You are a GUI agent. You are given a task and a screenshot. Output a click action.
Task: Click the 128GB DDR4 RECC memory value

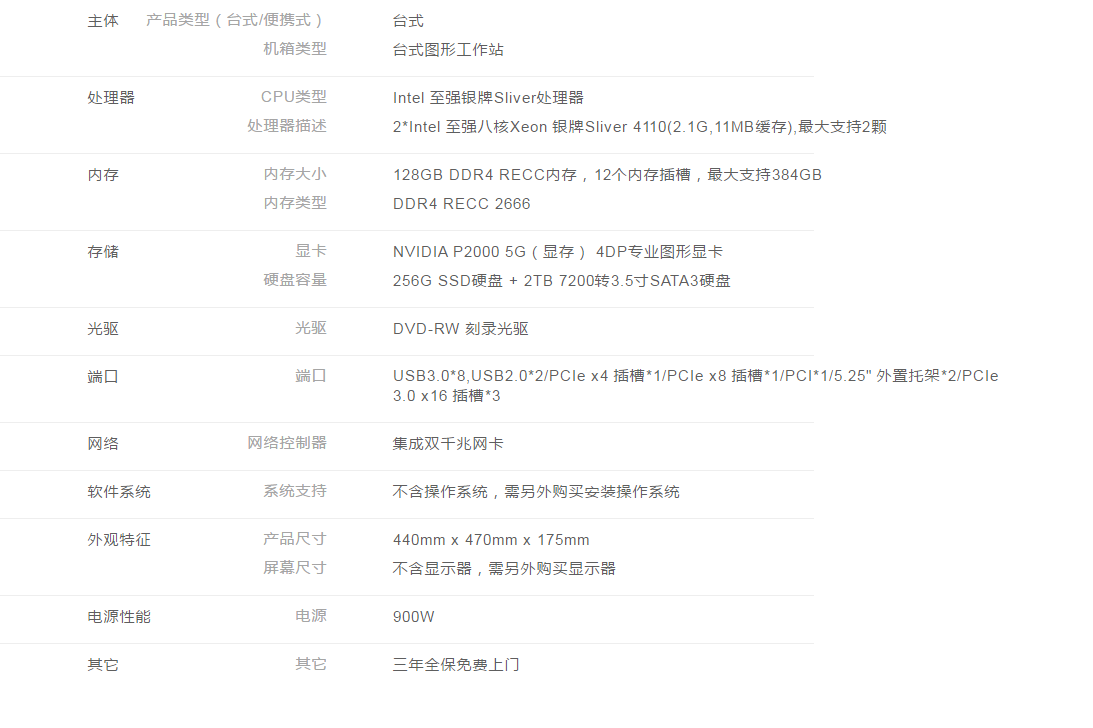pyautogui.click(x=607, y=175)
